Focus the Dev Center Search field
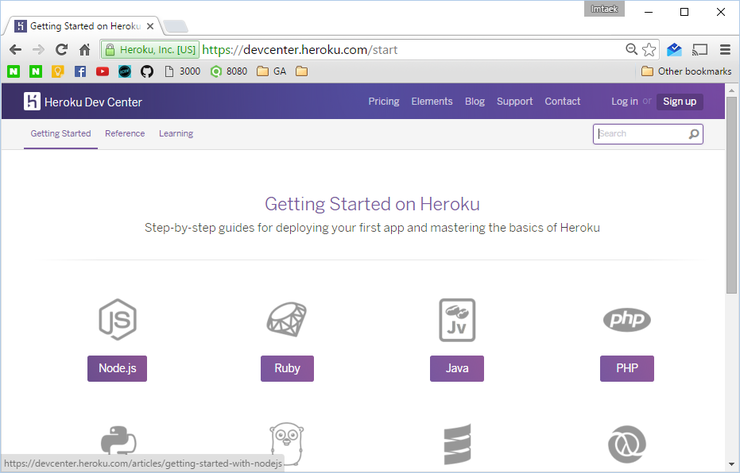This screenshot has height=473, width=740. point(648,134)
